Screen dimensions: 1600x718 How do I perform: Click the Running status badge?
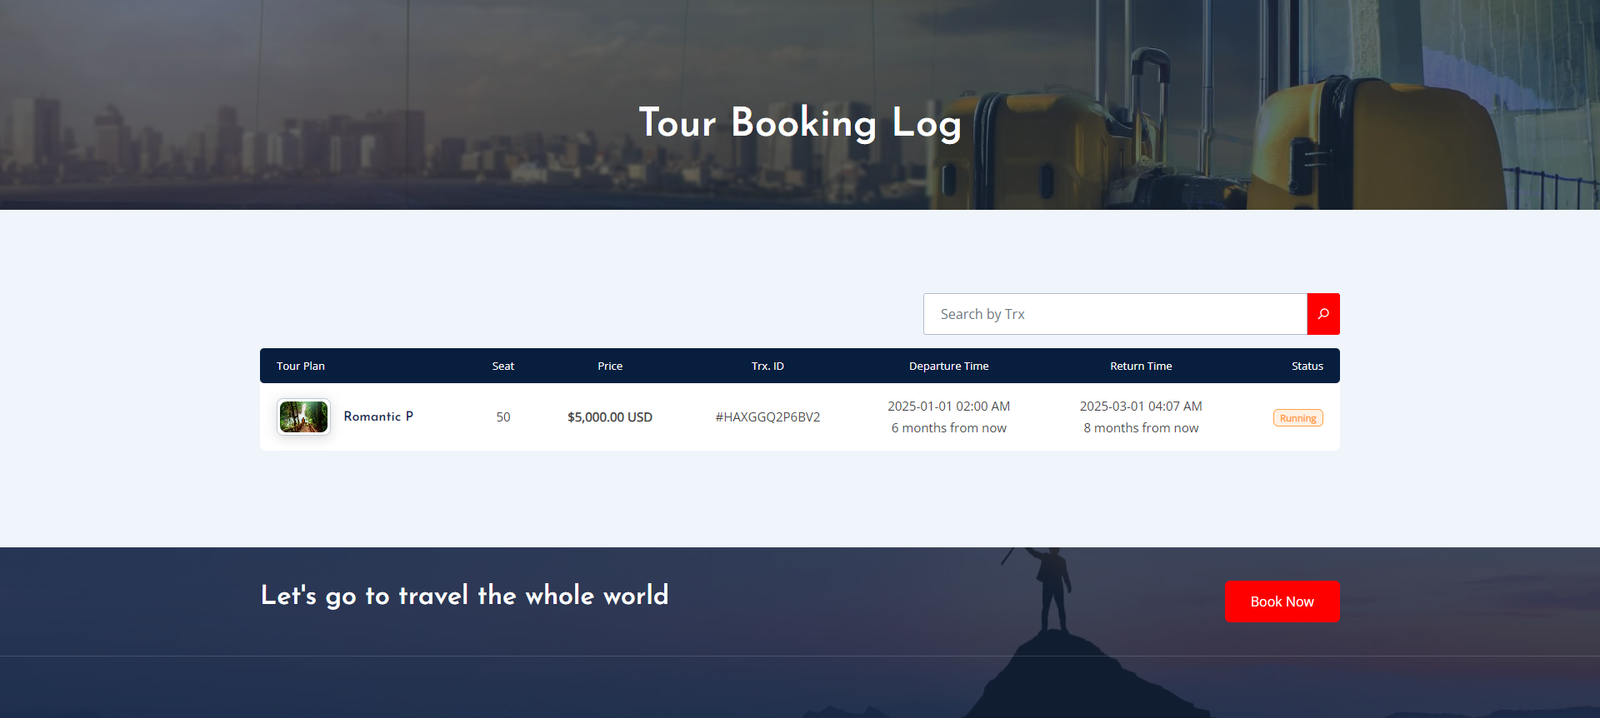1297,418
